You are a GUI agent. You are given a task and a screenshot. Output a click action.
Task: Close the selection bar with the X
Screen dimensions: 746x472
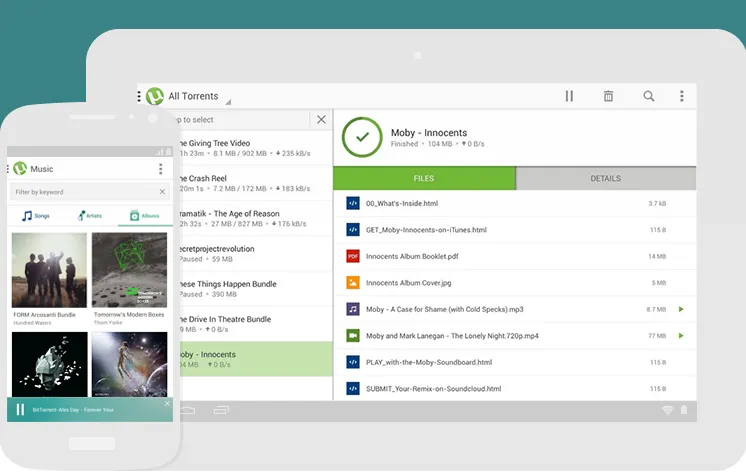click(321, 119)
